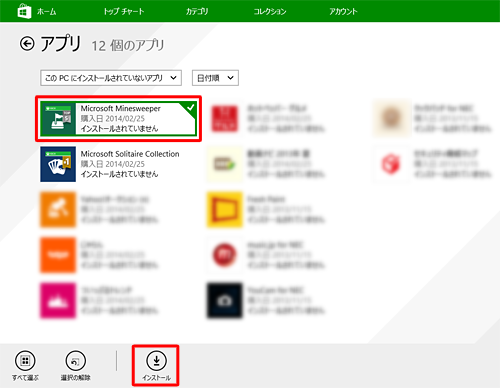The height and width of the screenshot is (388, 500).
Task: Click the dark camera app tile icon
Action: 225,301
